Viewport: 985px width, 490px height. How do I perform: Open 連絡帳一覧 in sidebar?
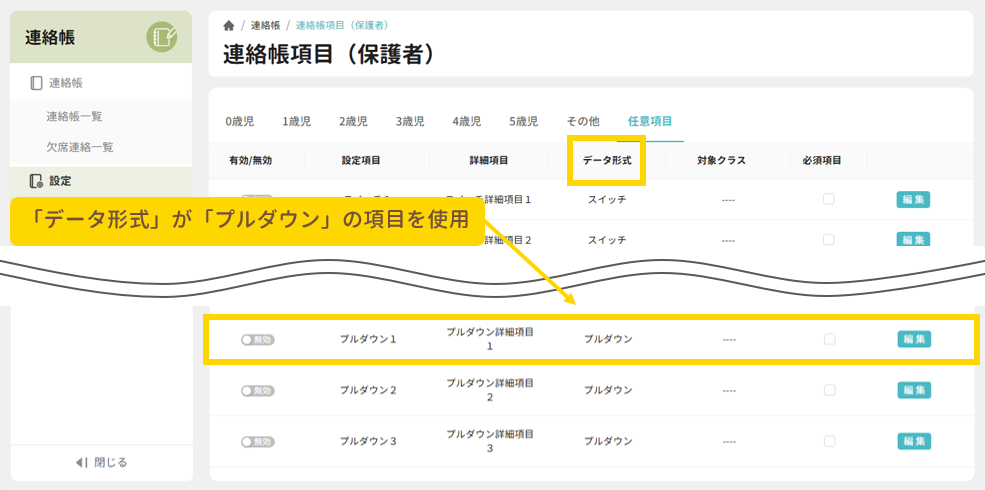click(74, 116)
